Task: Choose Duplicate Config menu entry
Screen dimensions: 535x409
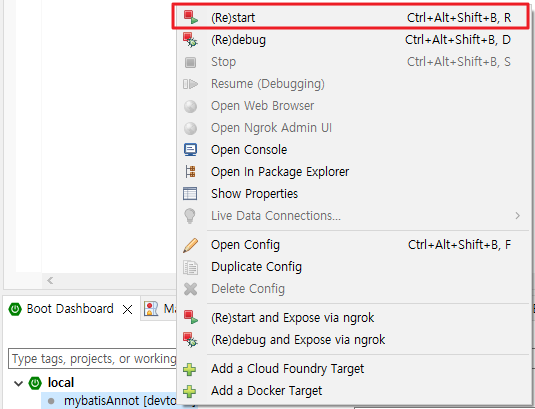Action: point(354,267)
